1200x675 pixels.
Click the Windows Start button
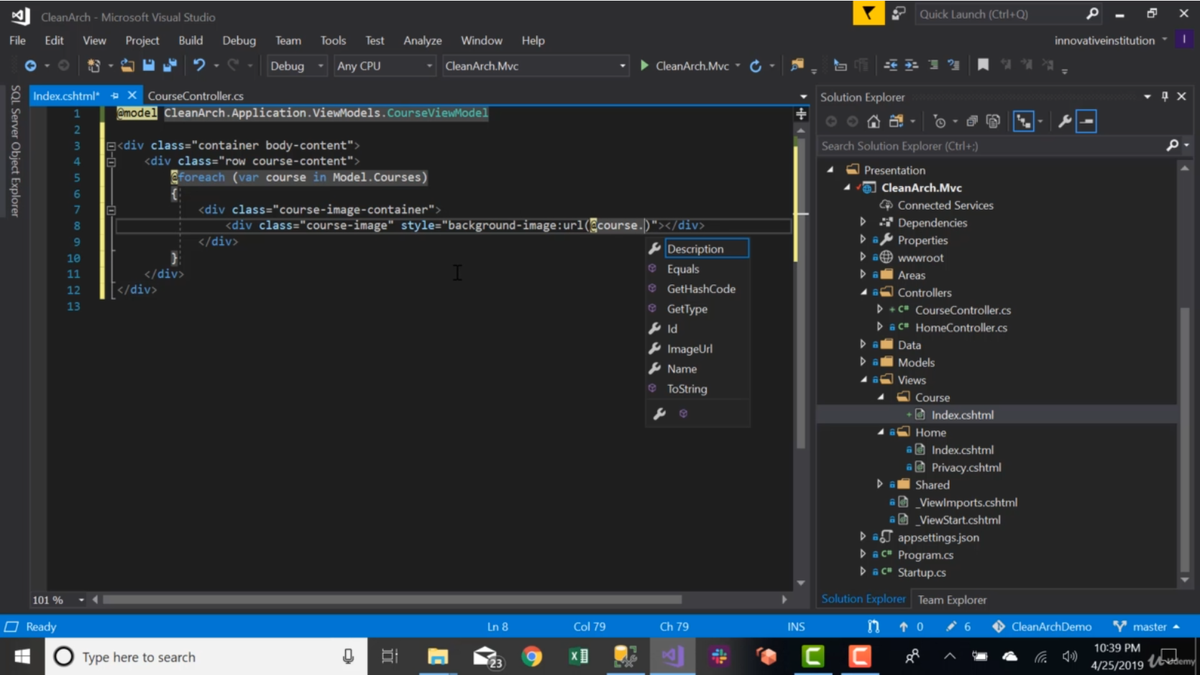(x=22, y=657)
